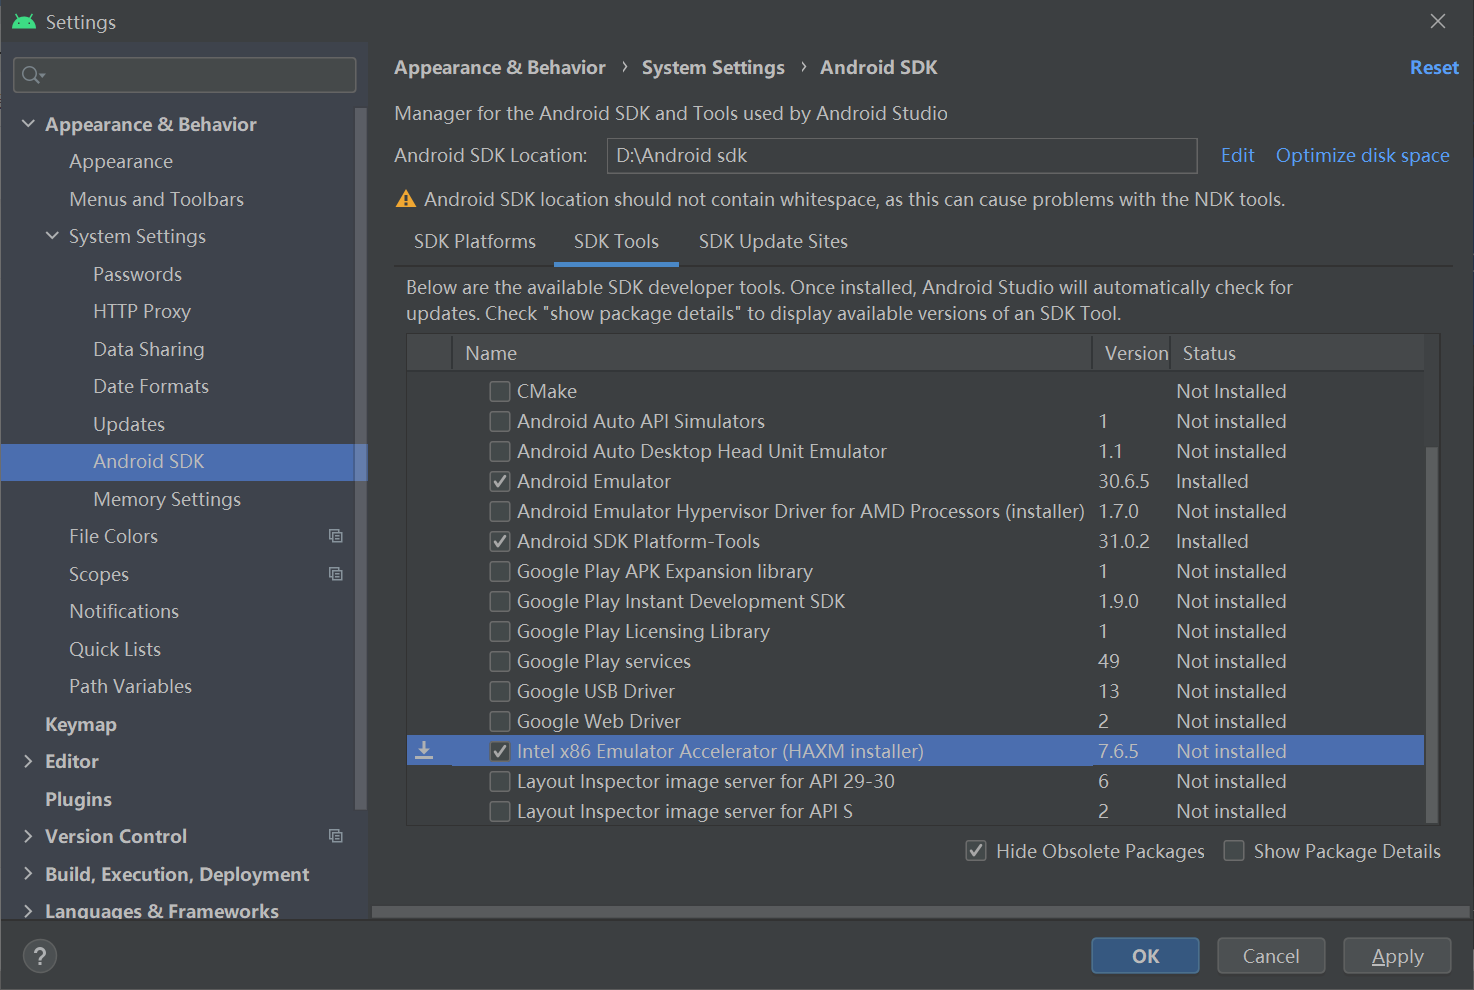
Task: Open Memory Settings page
Action: (x=167, y=499)
